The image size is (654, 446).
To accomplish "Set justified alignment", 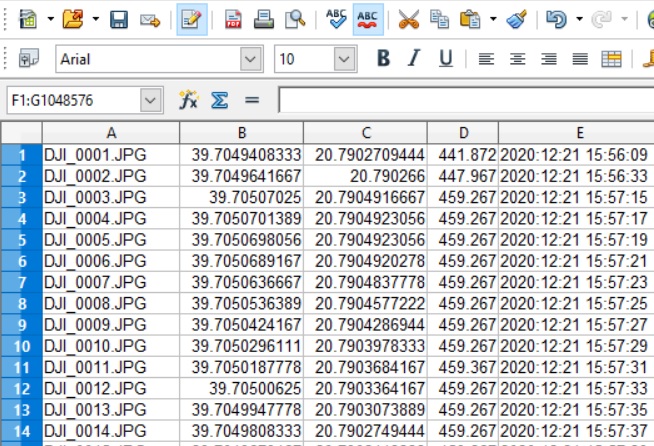I will [580, 59].
